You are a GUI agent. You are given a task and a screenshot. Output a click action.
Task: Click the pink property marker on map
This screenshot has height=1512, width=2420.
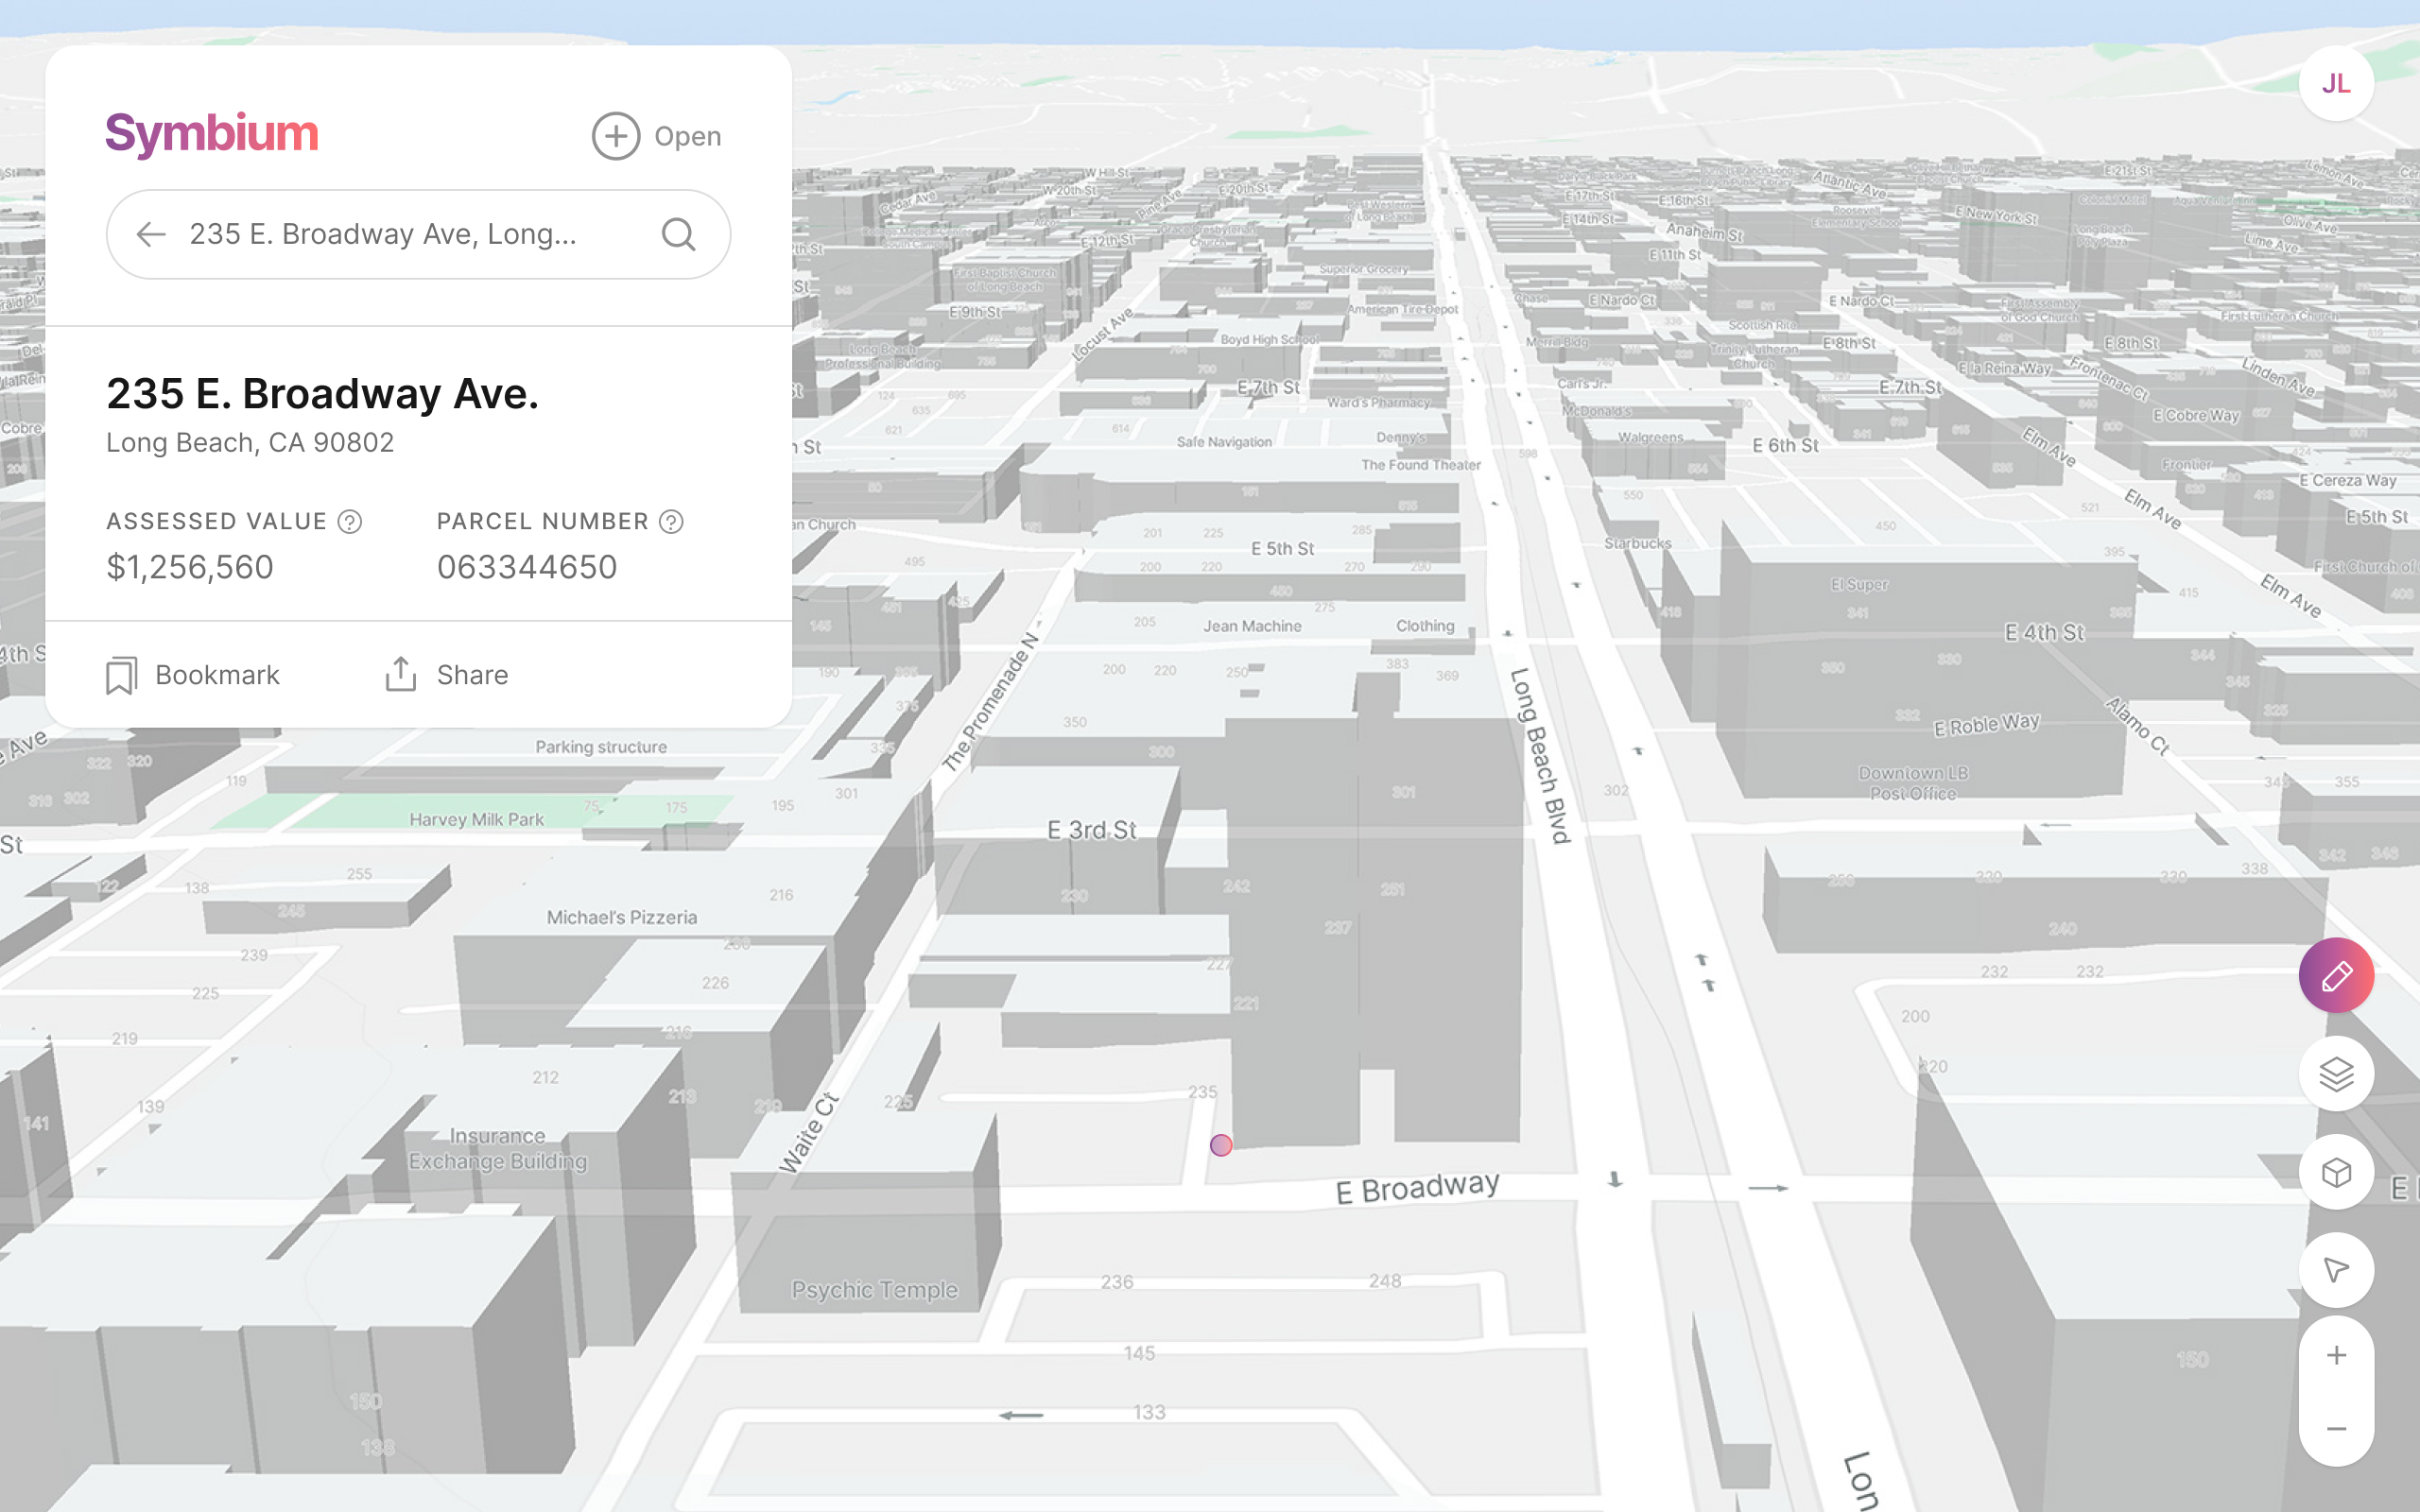(1220, 1145)
